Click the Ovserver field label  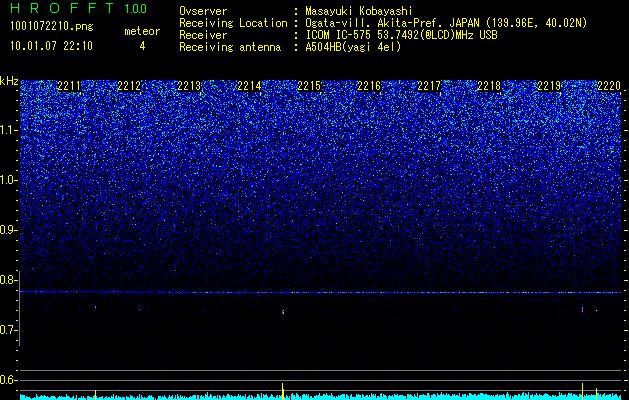tap(203, 11)
